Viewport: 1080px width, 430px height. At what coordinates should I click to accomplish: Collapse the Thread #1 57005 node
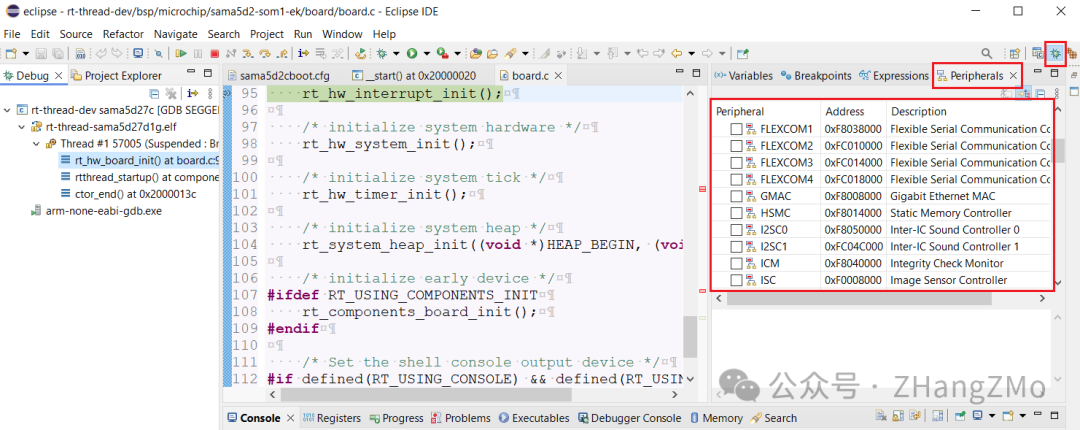pos(37,143)
